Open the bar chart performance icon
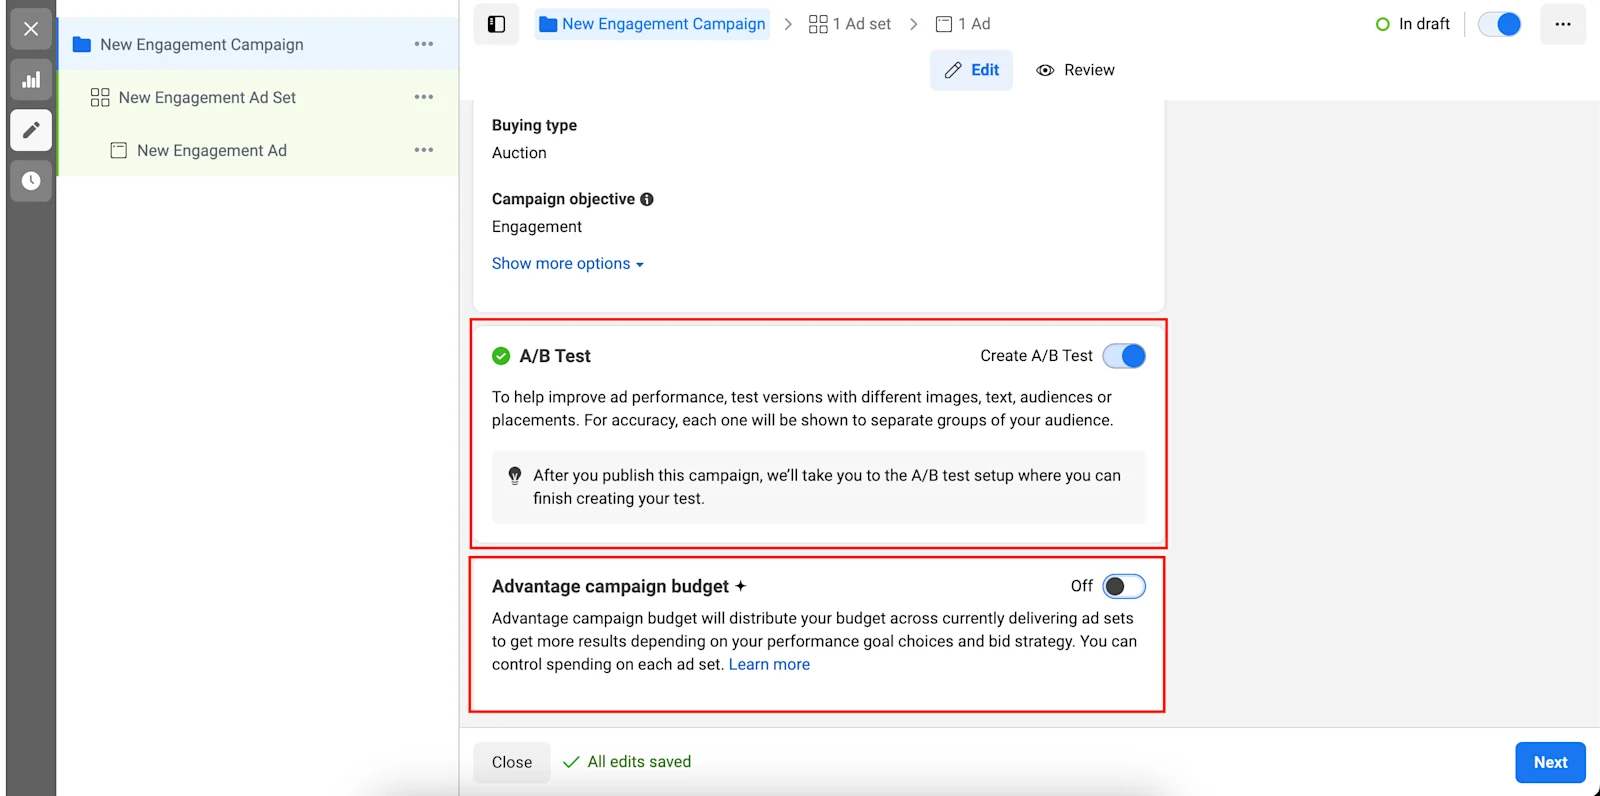Viewport: 1600px width, 796px height. coord(31,80)
